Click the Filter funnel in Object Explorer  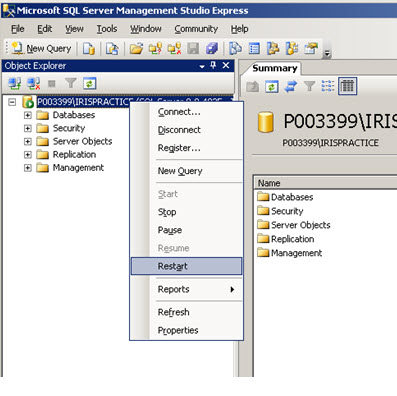71,83
